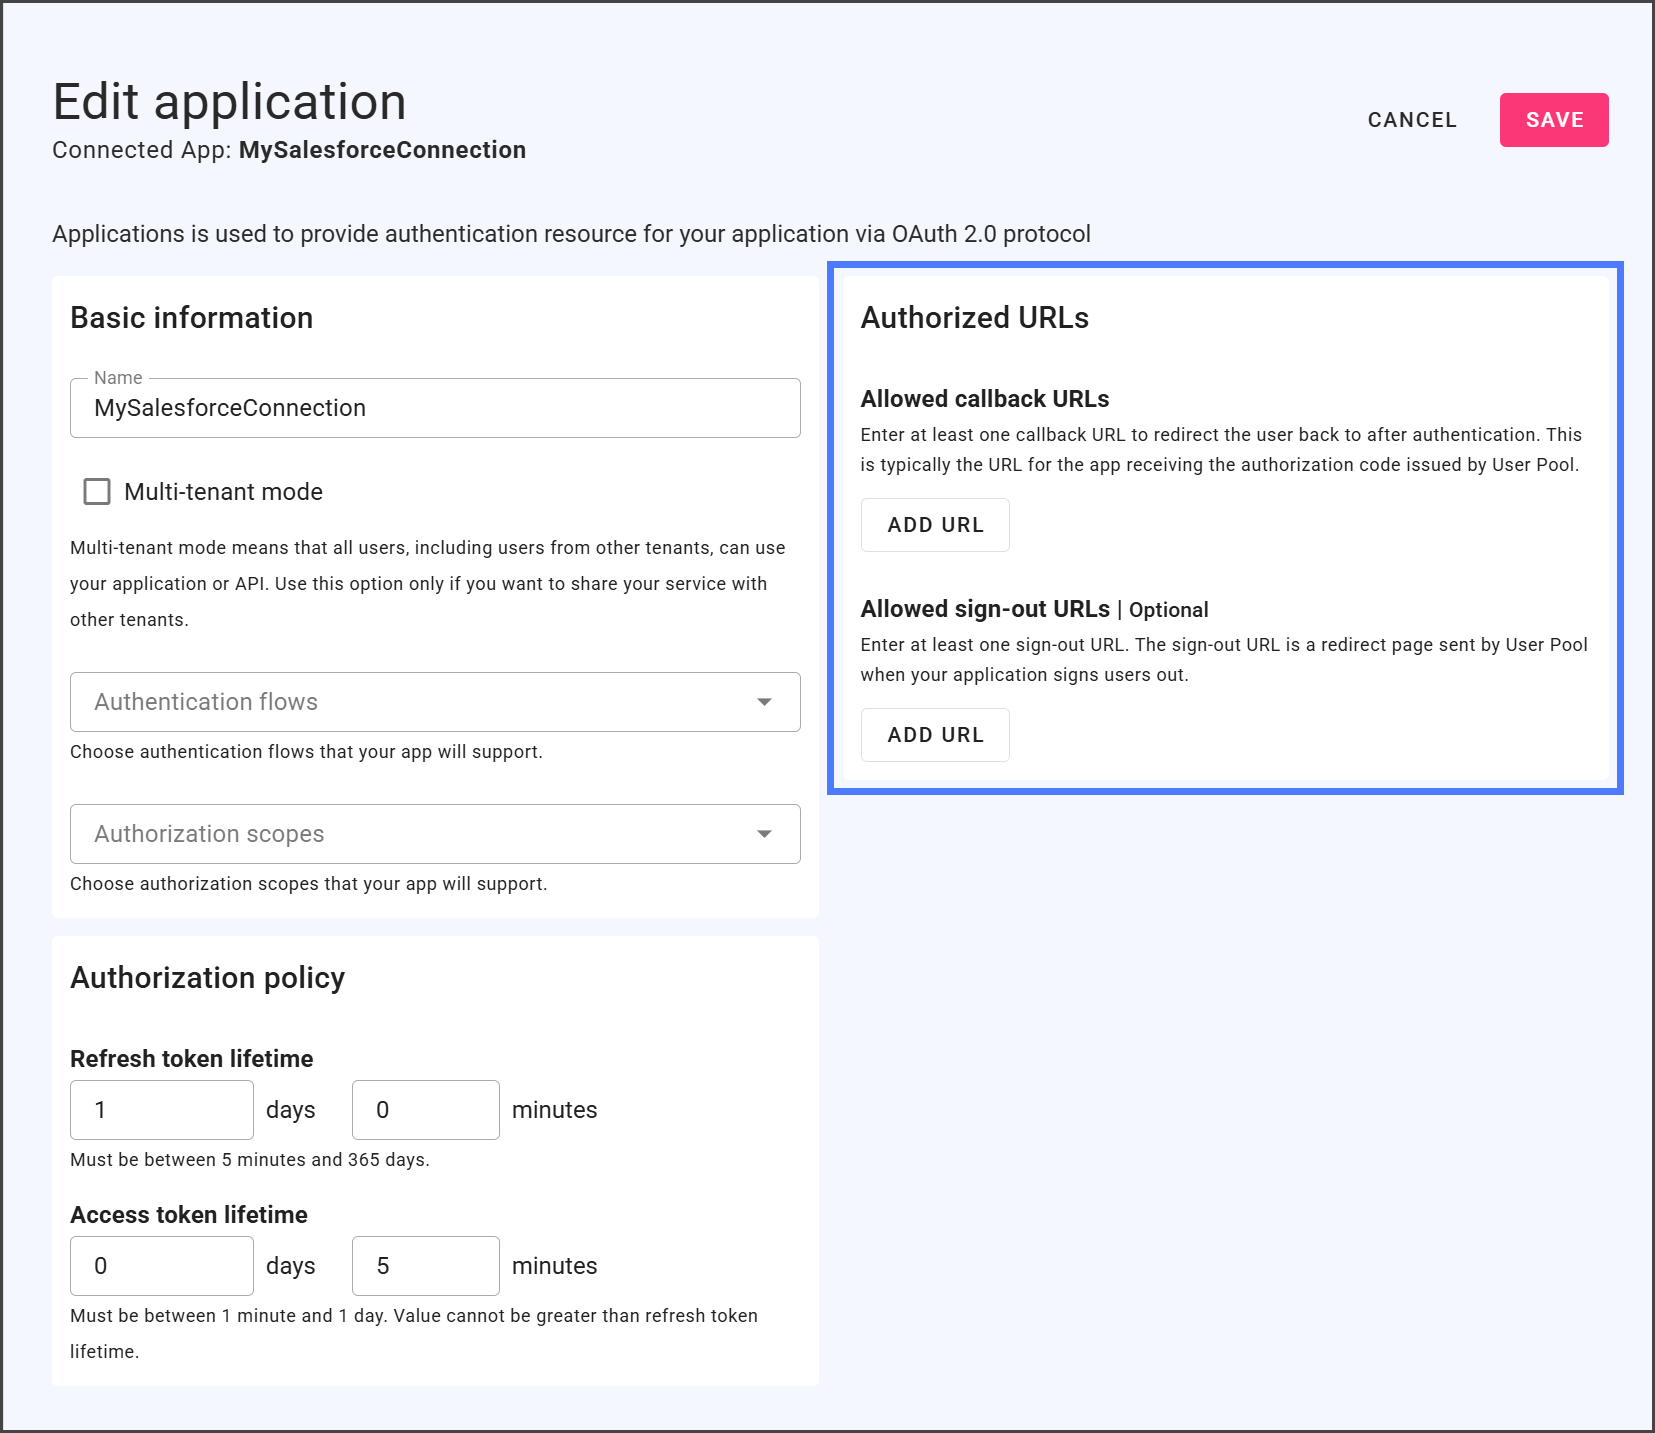Screen dimensions: 1655x1433
Task: Focus the Name field containing MySalesforceConnection
Action: (435, 408)
